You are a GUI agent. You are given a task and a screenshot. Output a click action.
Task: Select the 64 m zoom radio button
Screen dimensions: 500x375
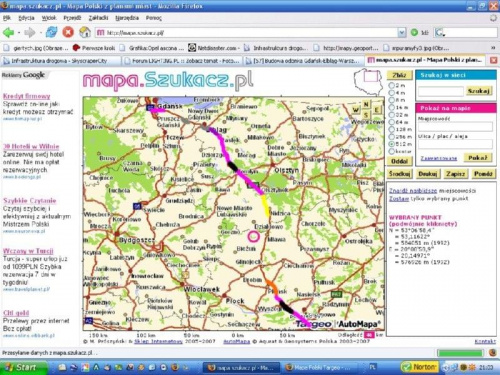[392, 122]
